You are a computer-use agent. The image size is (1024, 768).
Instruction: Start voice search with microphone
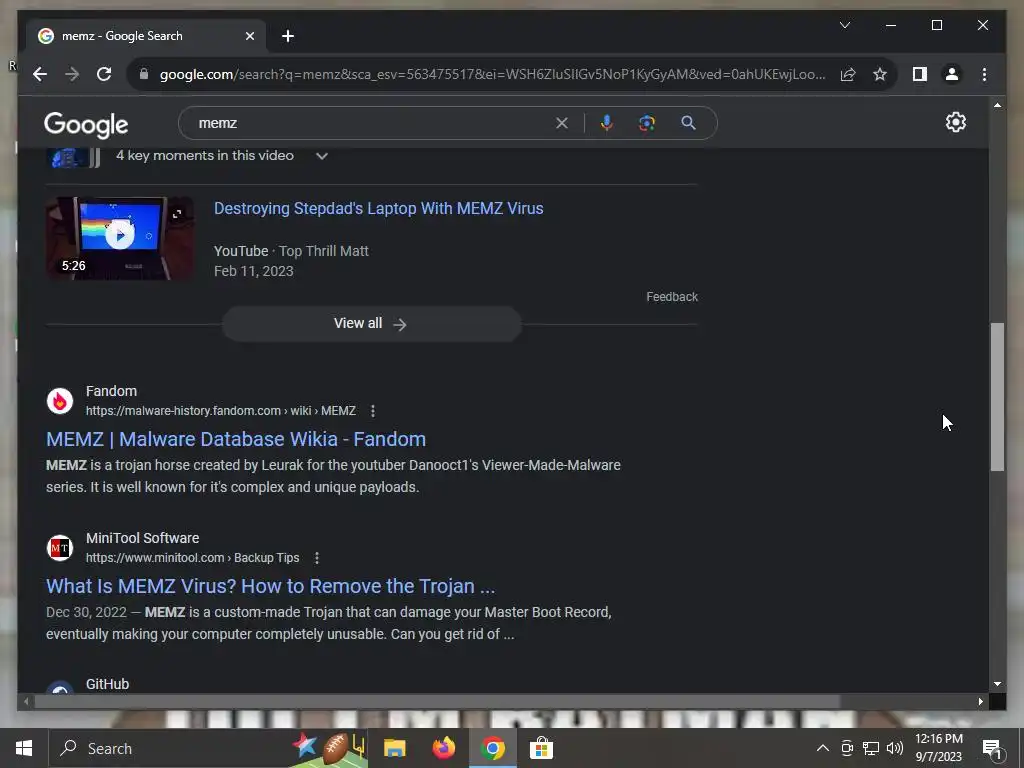pos(607,123)
